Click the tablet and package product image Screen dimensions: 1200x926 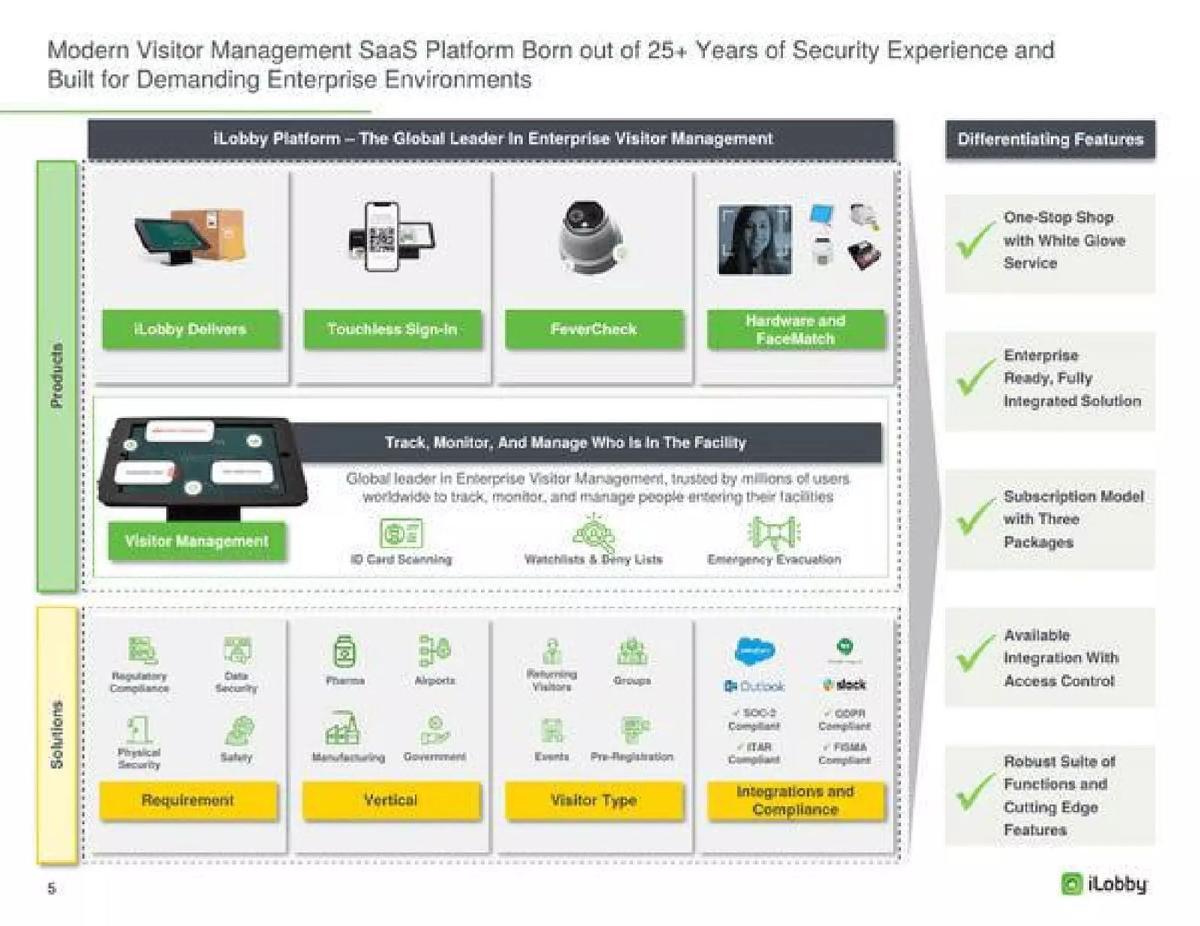click(x=190, y=235)
